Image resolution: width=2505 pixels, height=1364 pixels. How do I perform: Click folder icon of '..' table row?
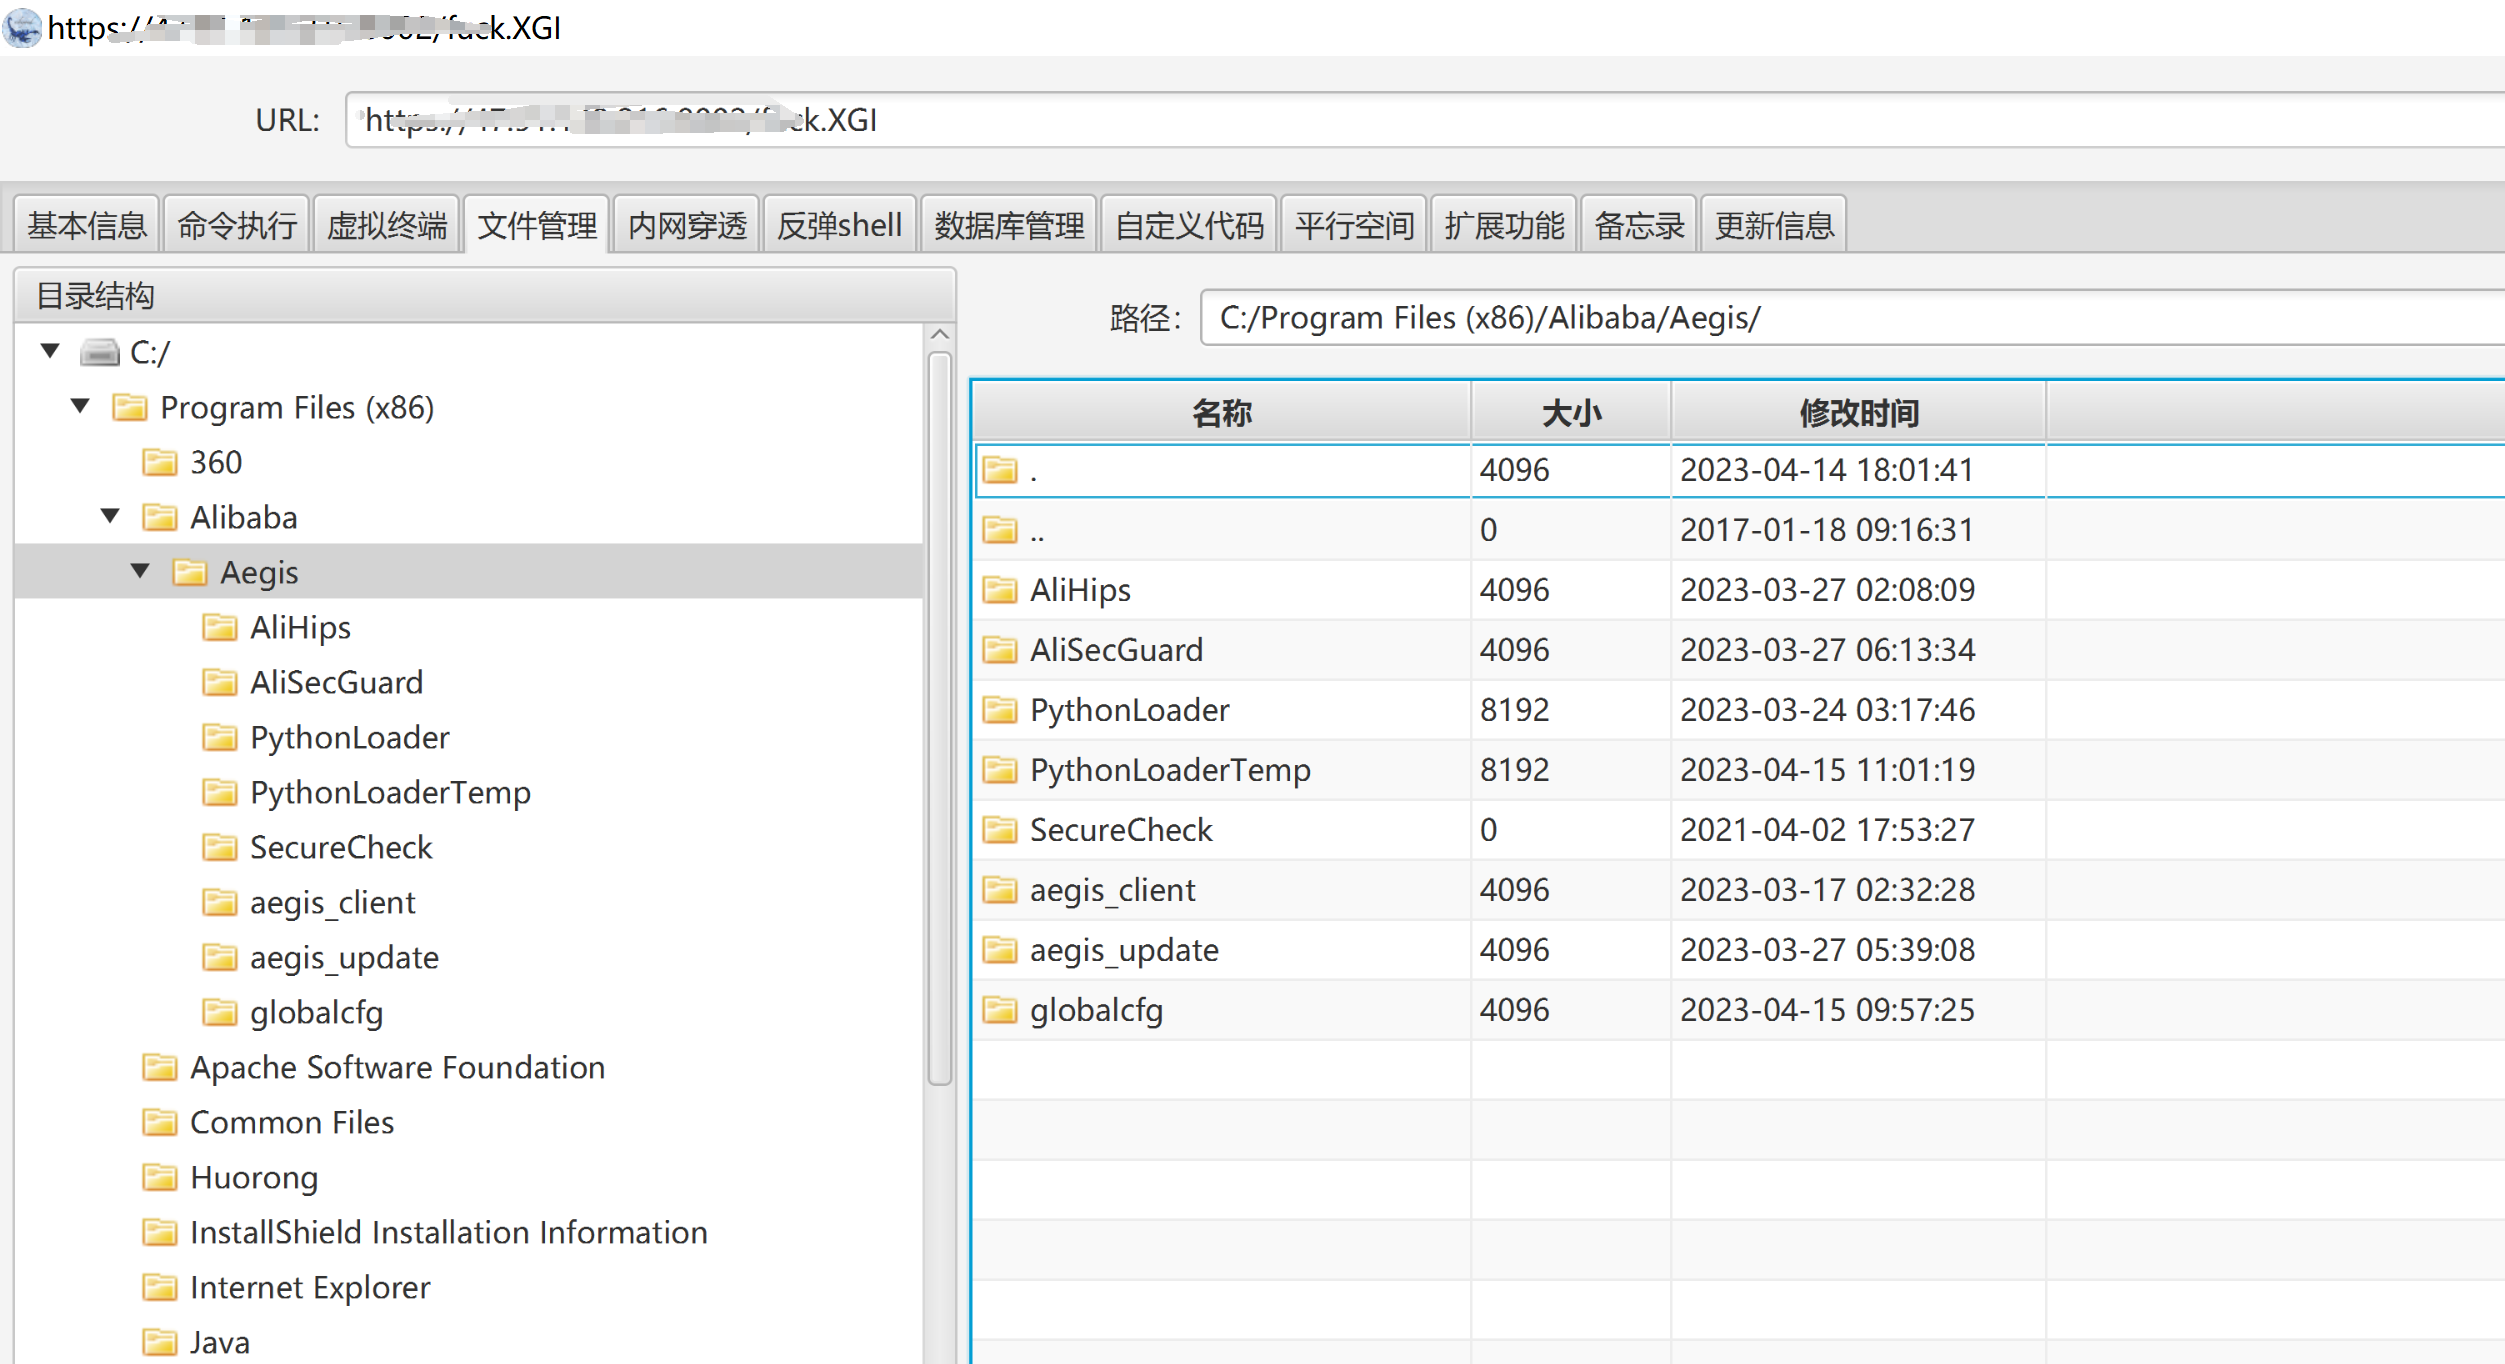coord(999,529)
